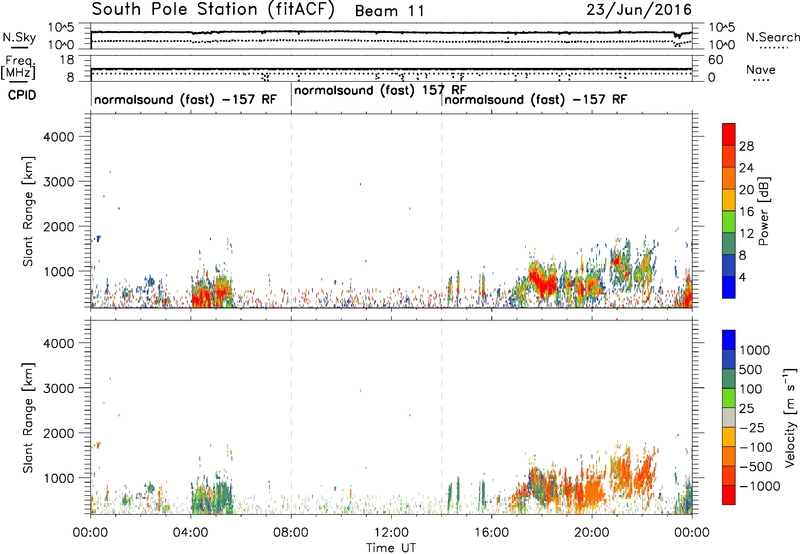Click the first 'normalsound (fast) -157 RF' label
The height and width of the screenshot is (554, 800).
[x=185, y=99]
